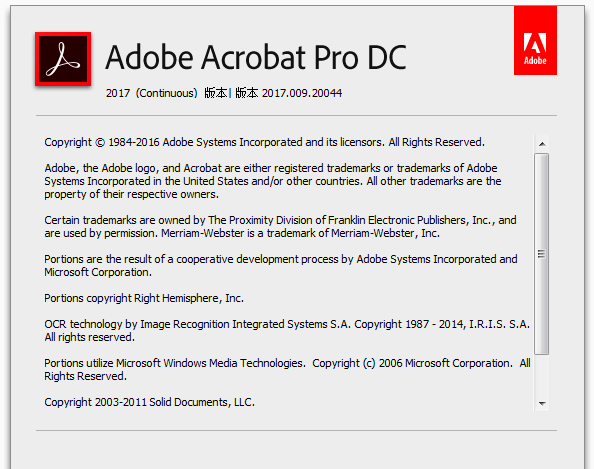Click the Adobe logo trademarks paragraph
The image size is (594, 469).
click(x=273, y=181)
